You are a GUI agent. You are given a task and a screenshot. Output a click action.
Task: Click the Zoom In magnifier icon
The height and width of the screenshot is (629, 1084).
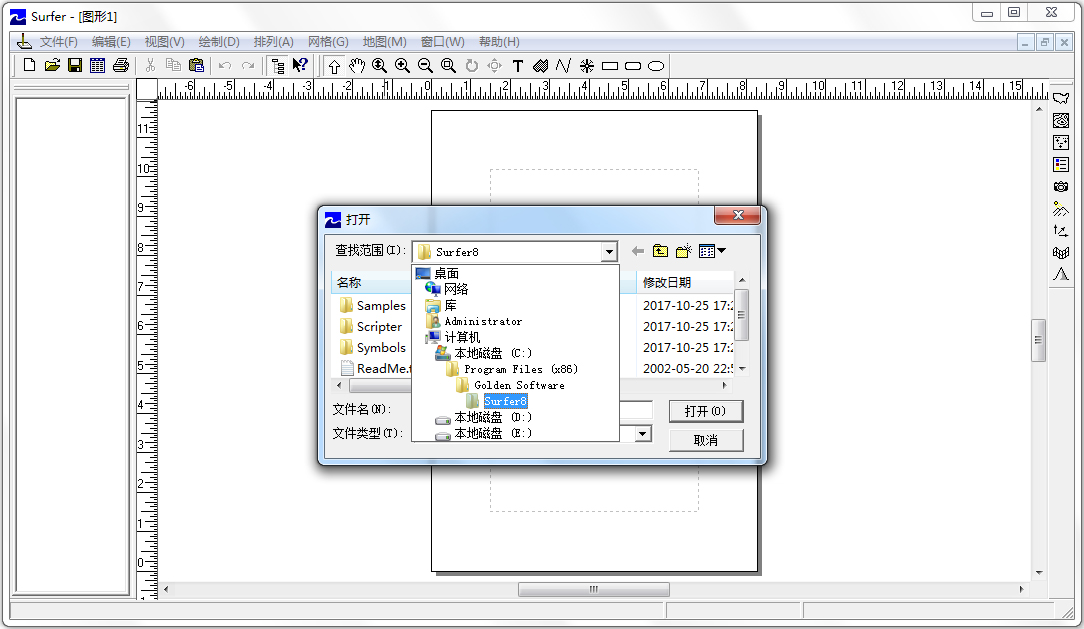tap(402, 66)
